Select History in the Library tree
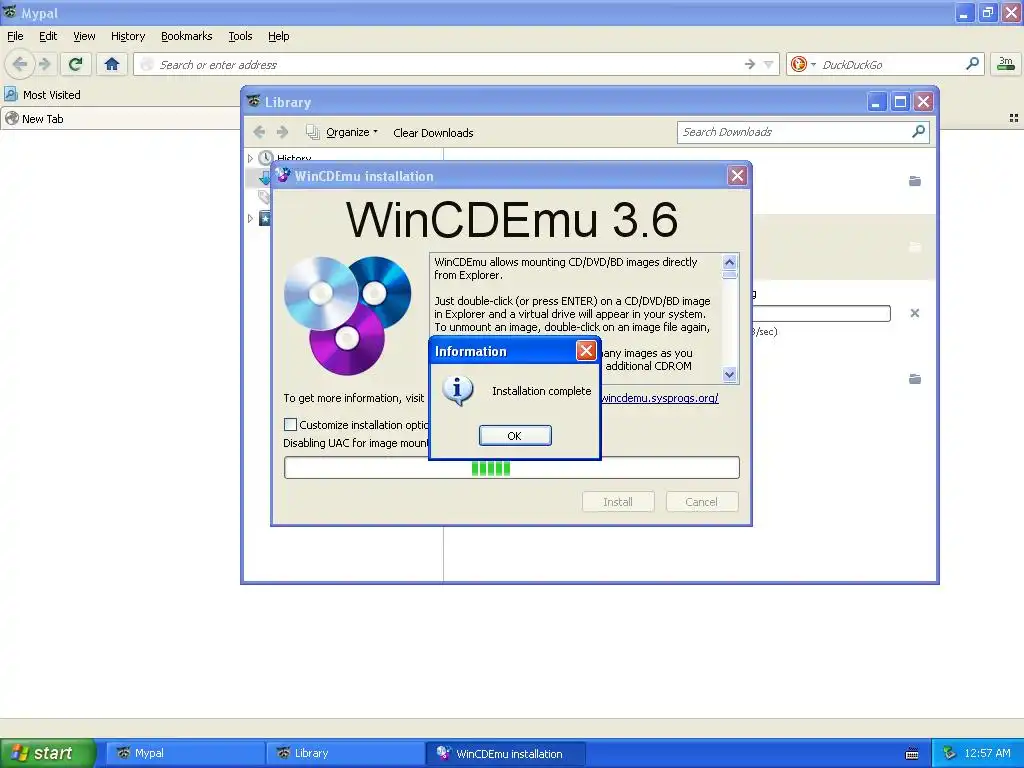 click(x=294, y=157)
